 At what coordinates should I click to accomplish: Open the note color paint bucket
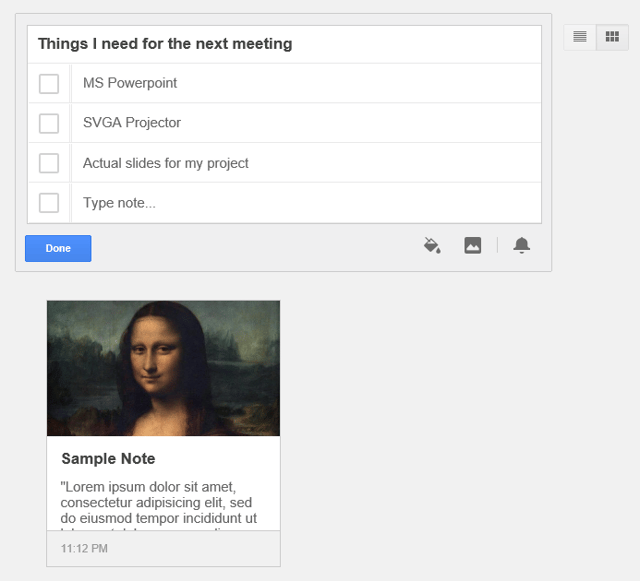tap(432, 245)
